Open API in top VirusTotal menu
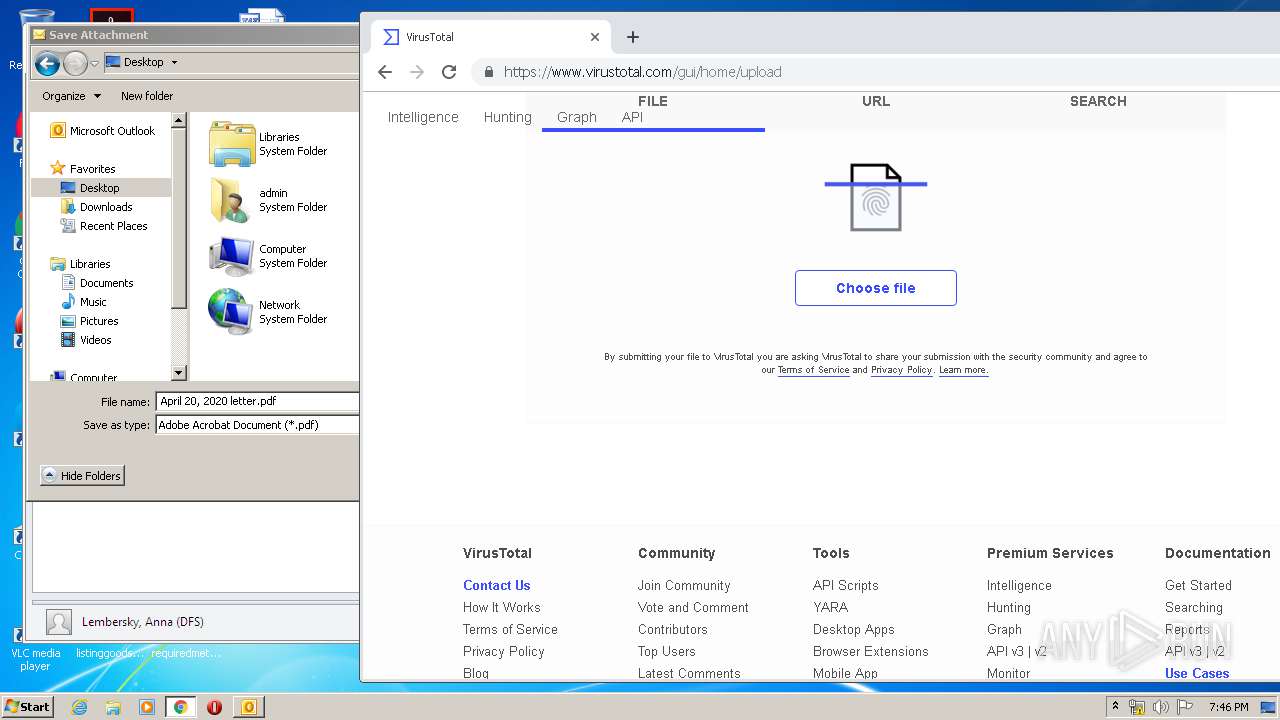 (x=632, y=117)
